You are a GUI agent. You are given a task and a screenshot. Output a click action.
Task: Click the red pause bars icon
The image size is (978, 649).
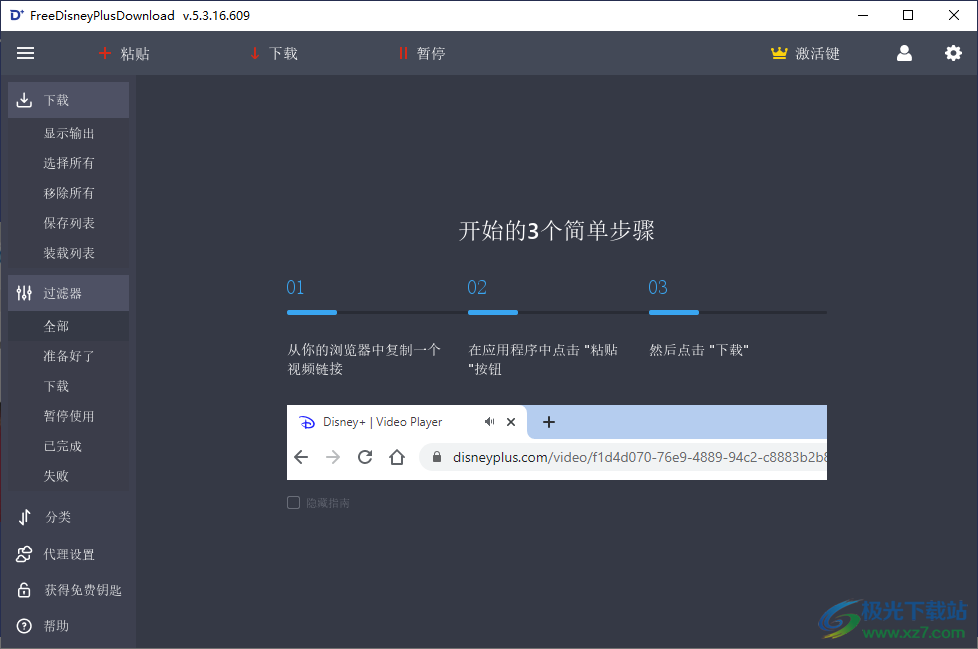point(403,54)
